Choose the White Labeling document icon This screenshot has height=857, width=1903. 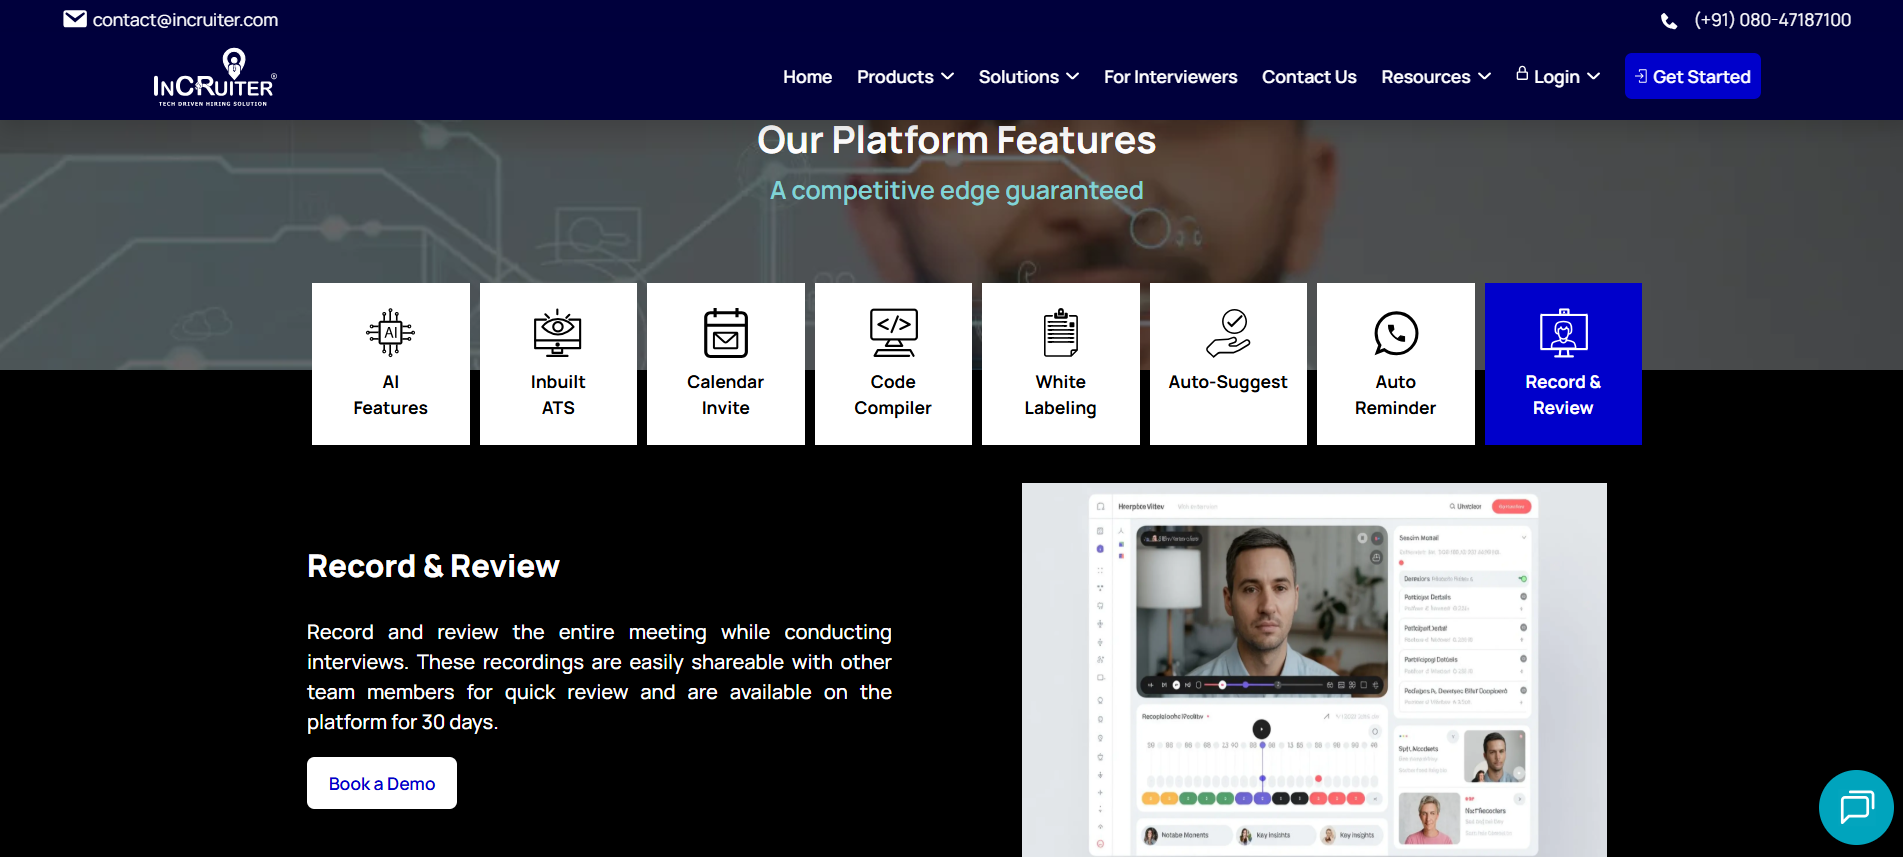pos(1060,333)
